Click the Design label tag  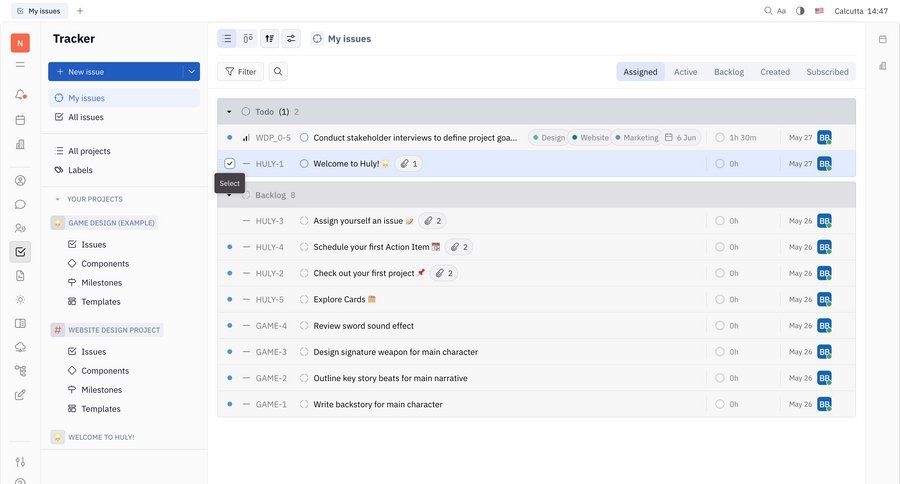tap(548, 138)
